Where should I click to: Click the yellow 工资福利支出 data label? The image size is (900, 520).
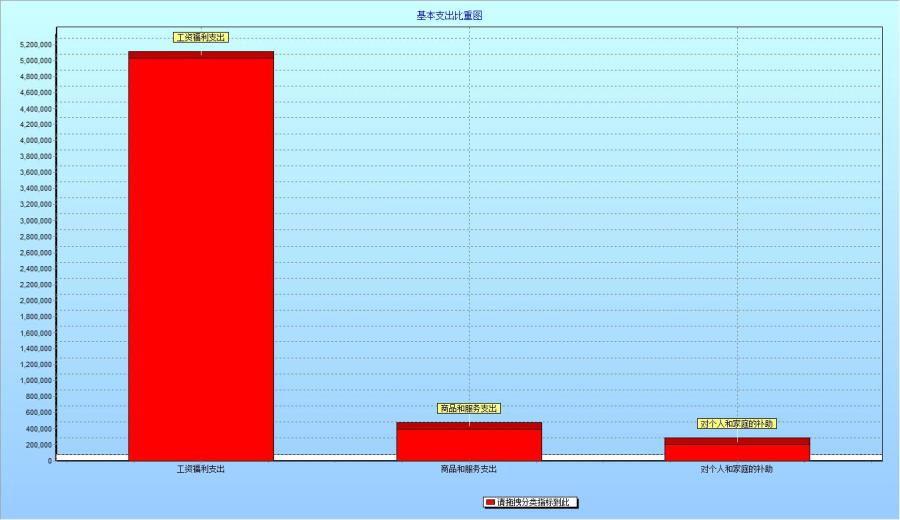point(201,37)
